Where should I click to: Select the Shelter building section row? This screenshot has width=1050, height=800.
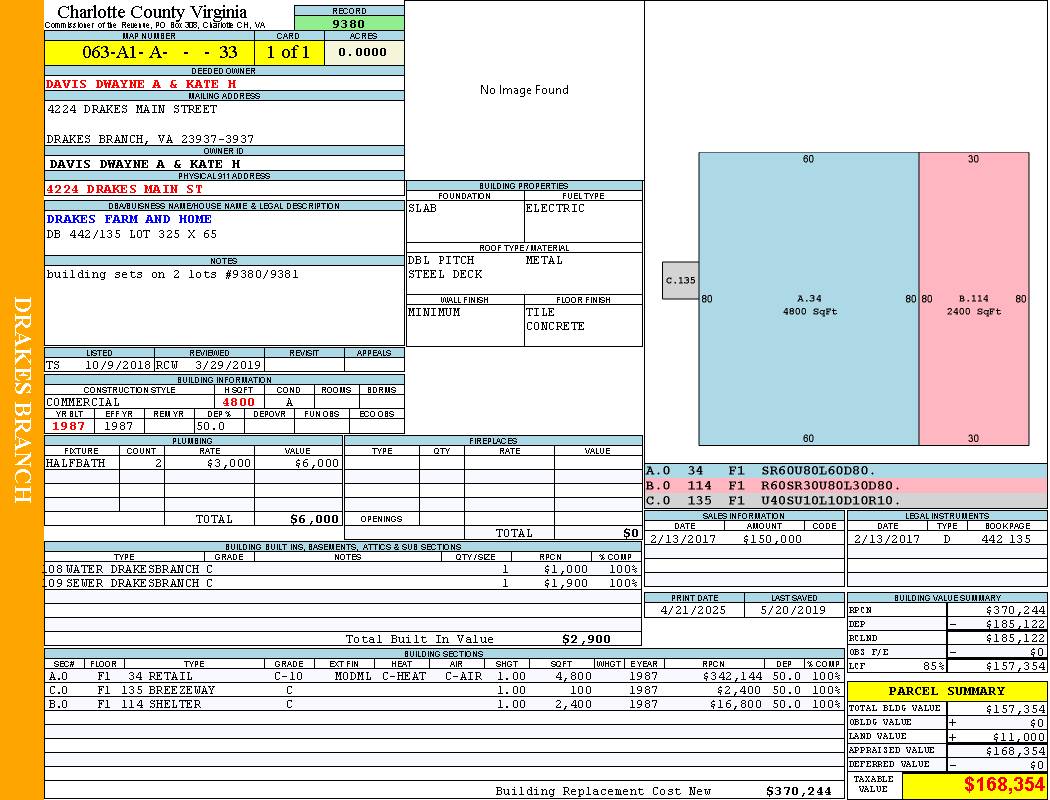(x=442, y=704)
